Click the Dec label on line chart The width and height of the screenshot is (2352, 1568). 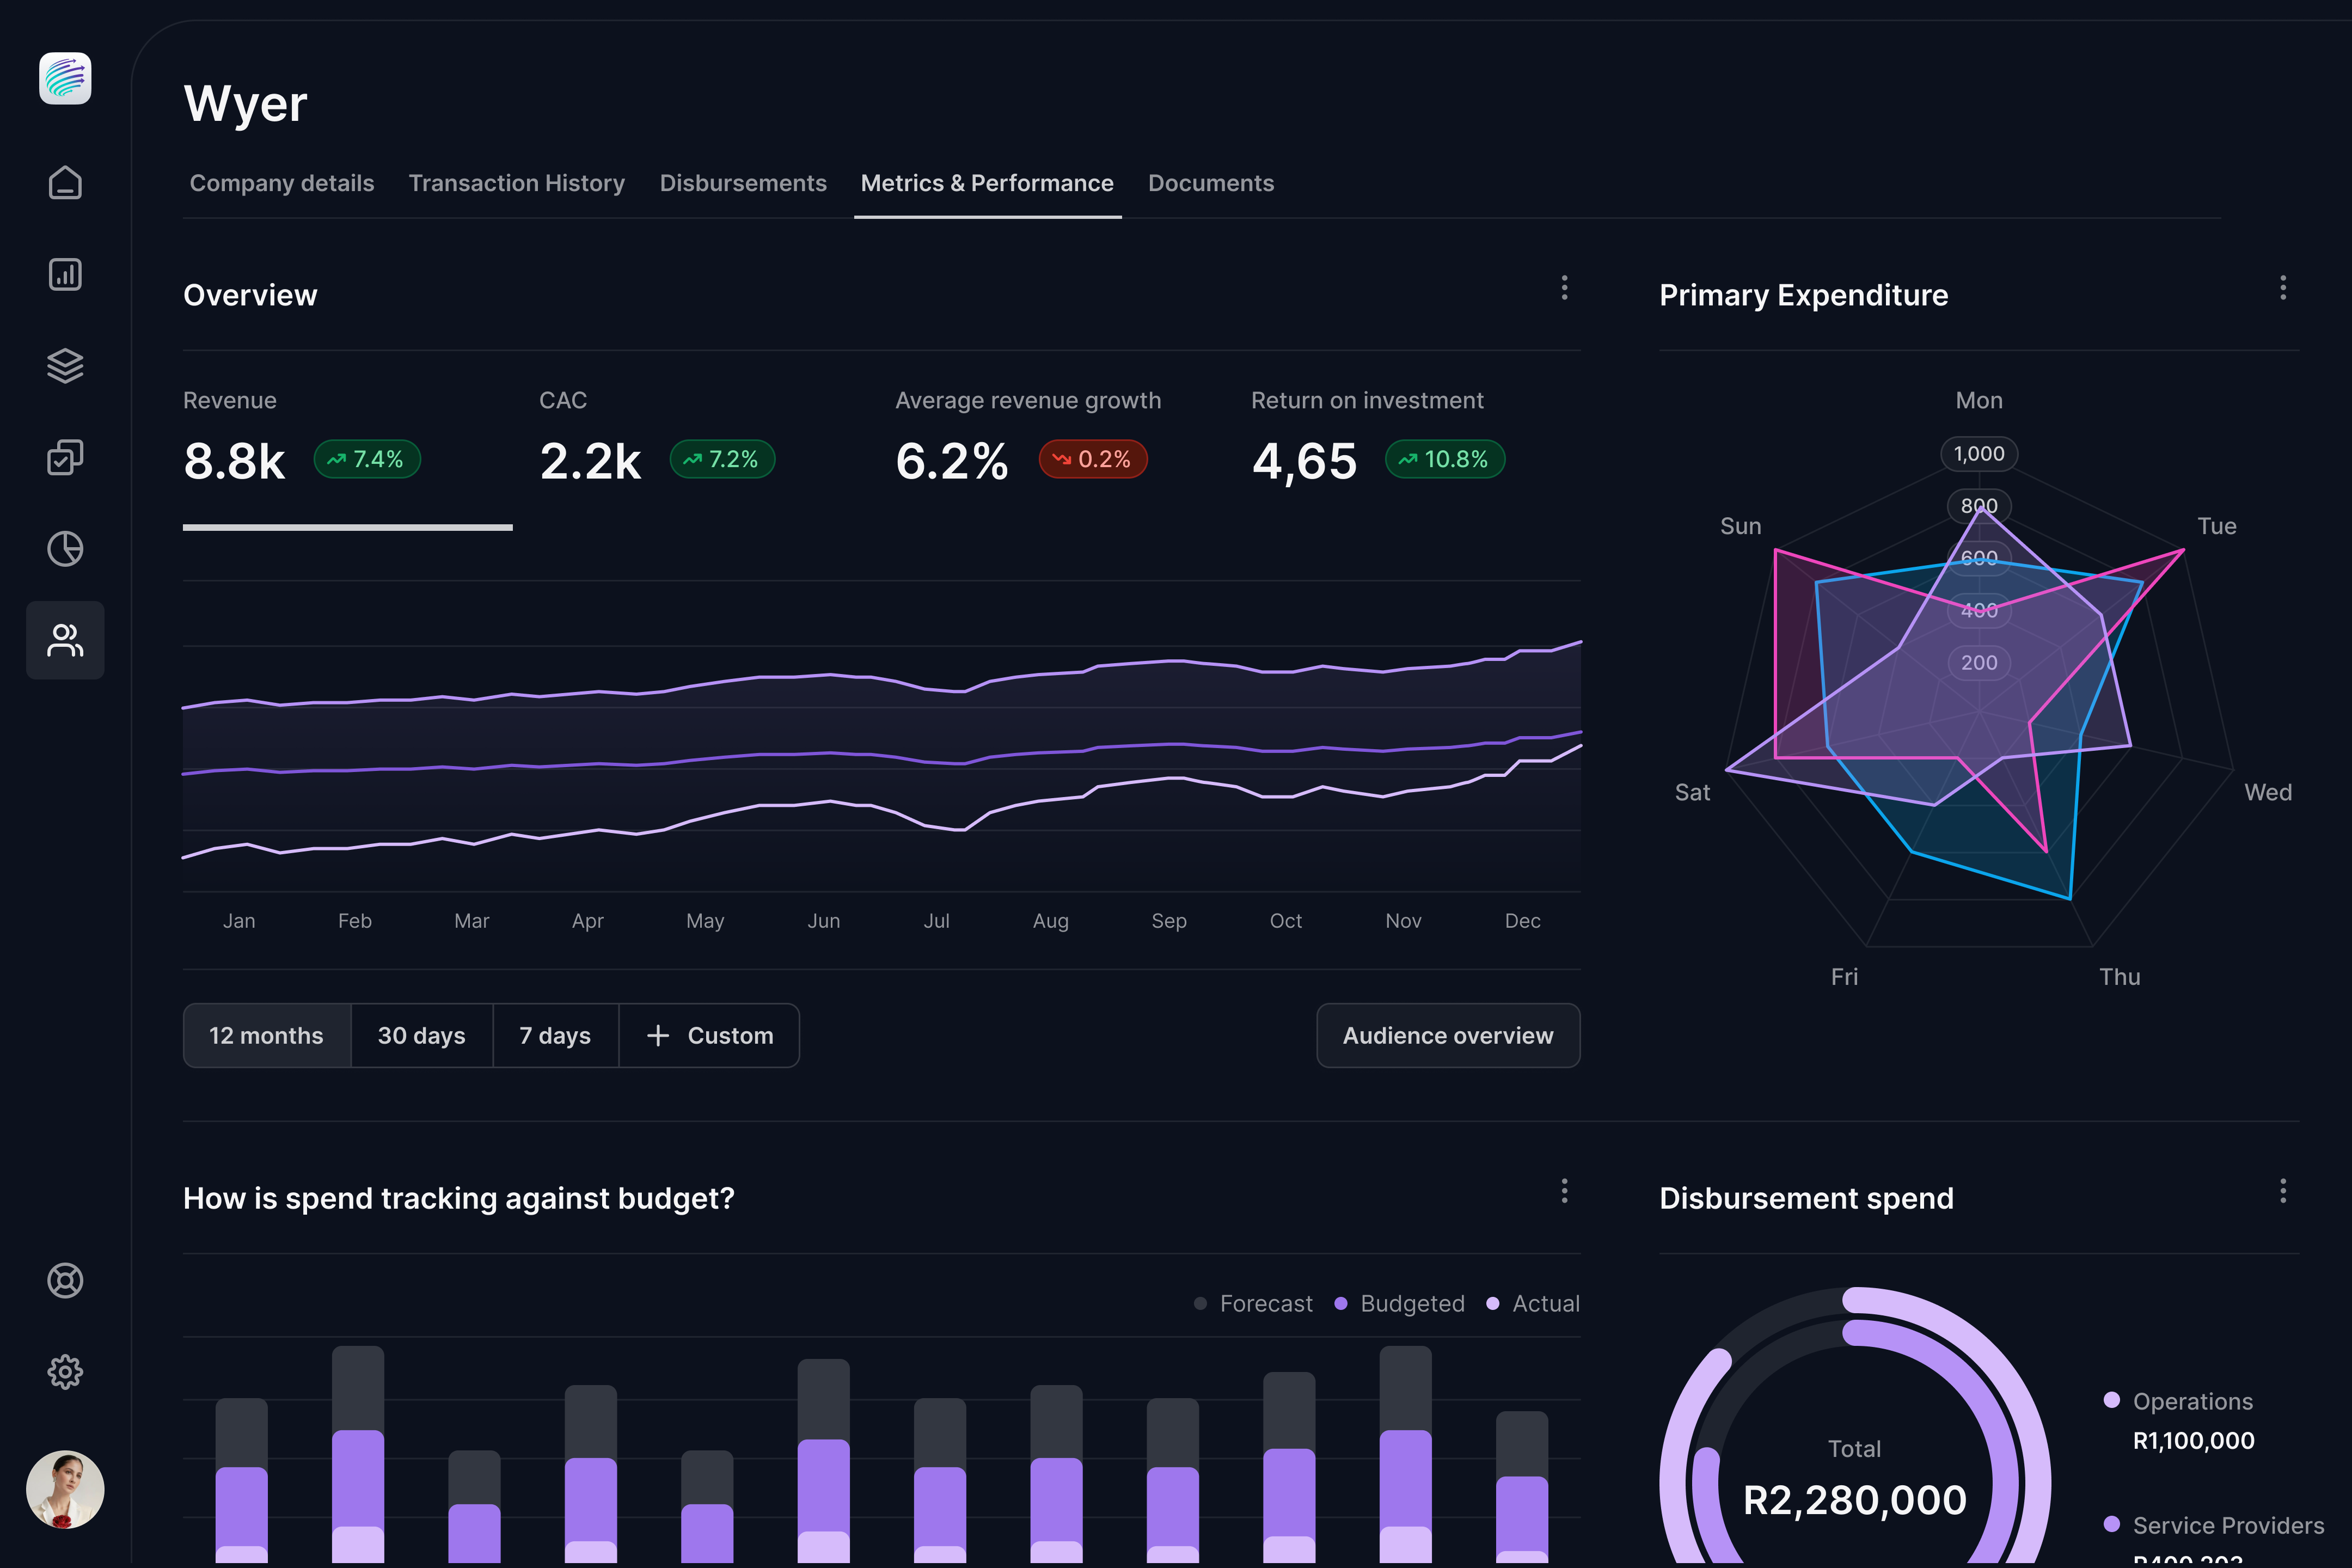point(1523,921)
